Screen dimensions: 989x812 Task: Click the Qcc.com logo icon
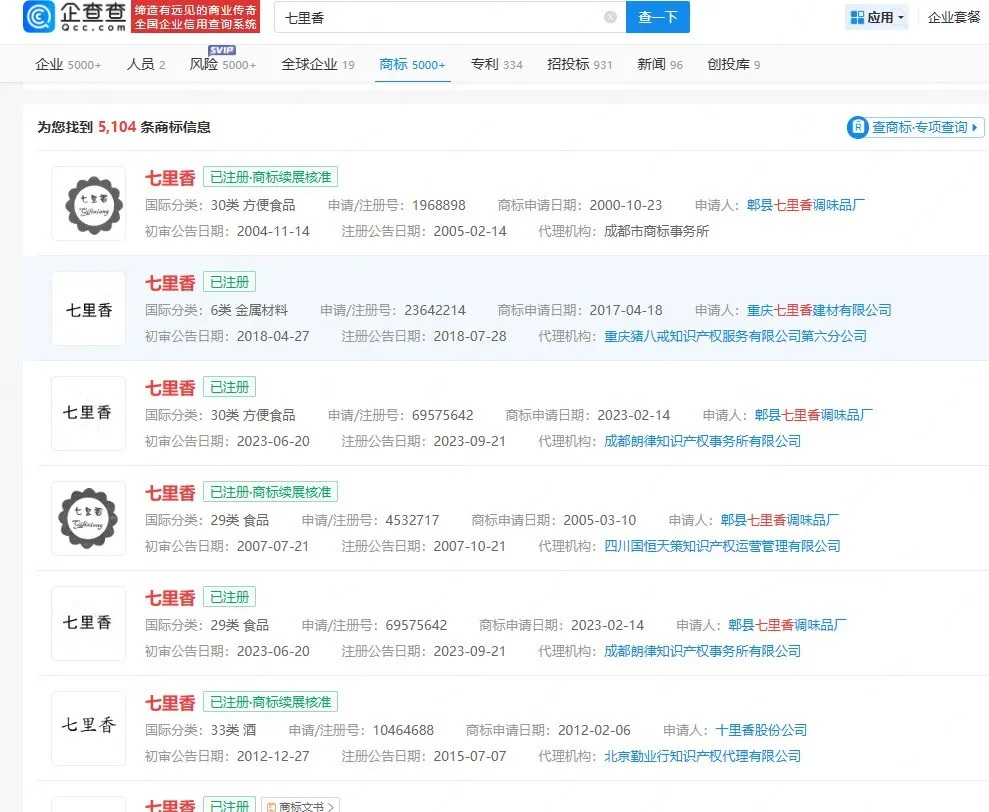38,16
